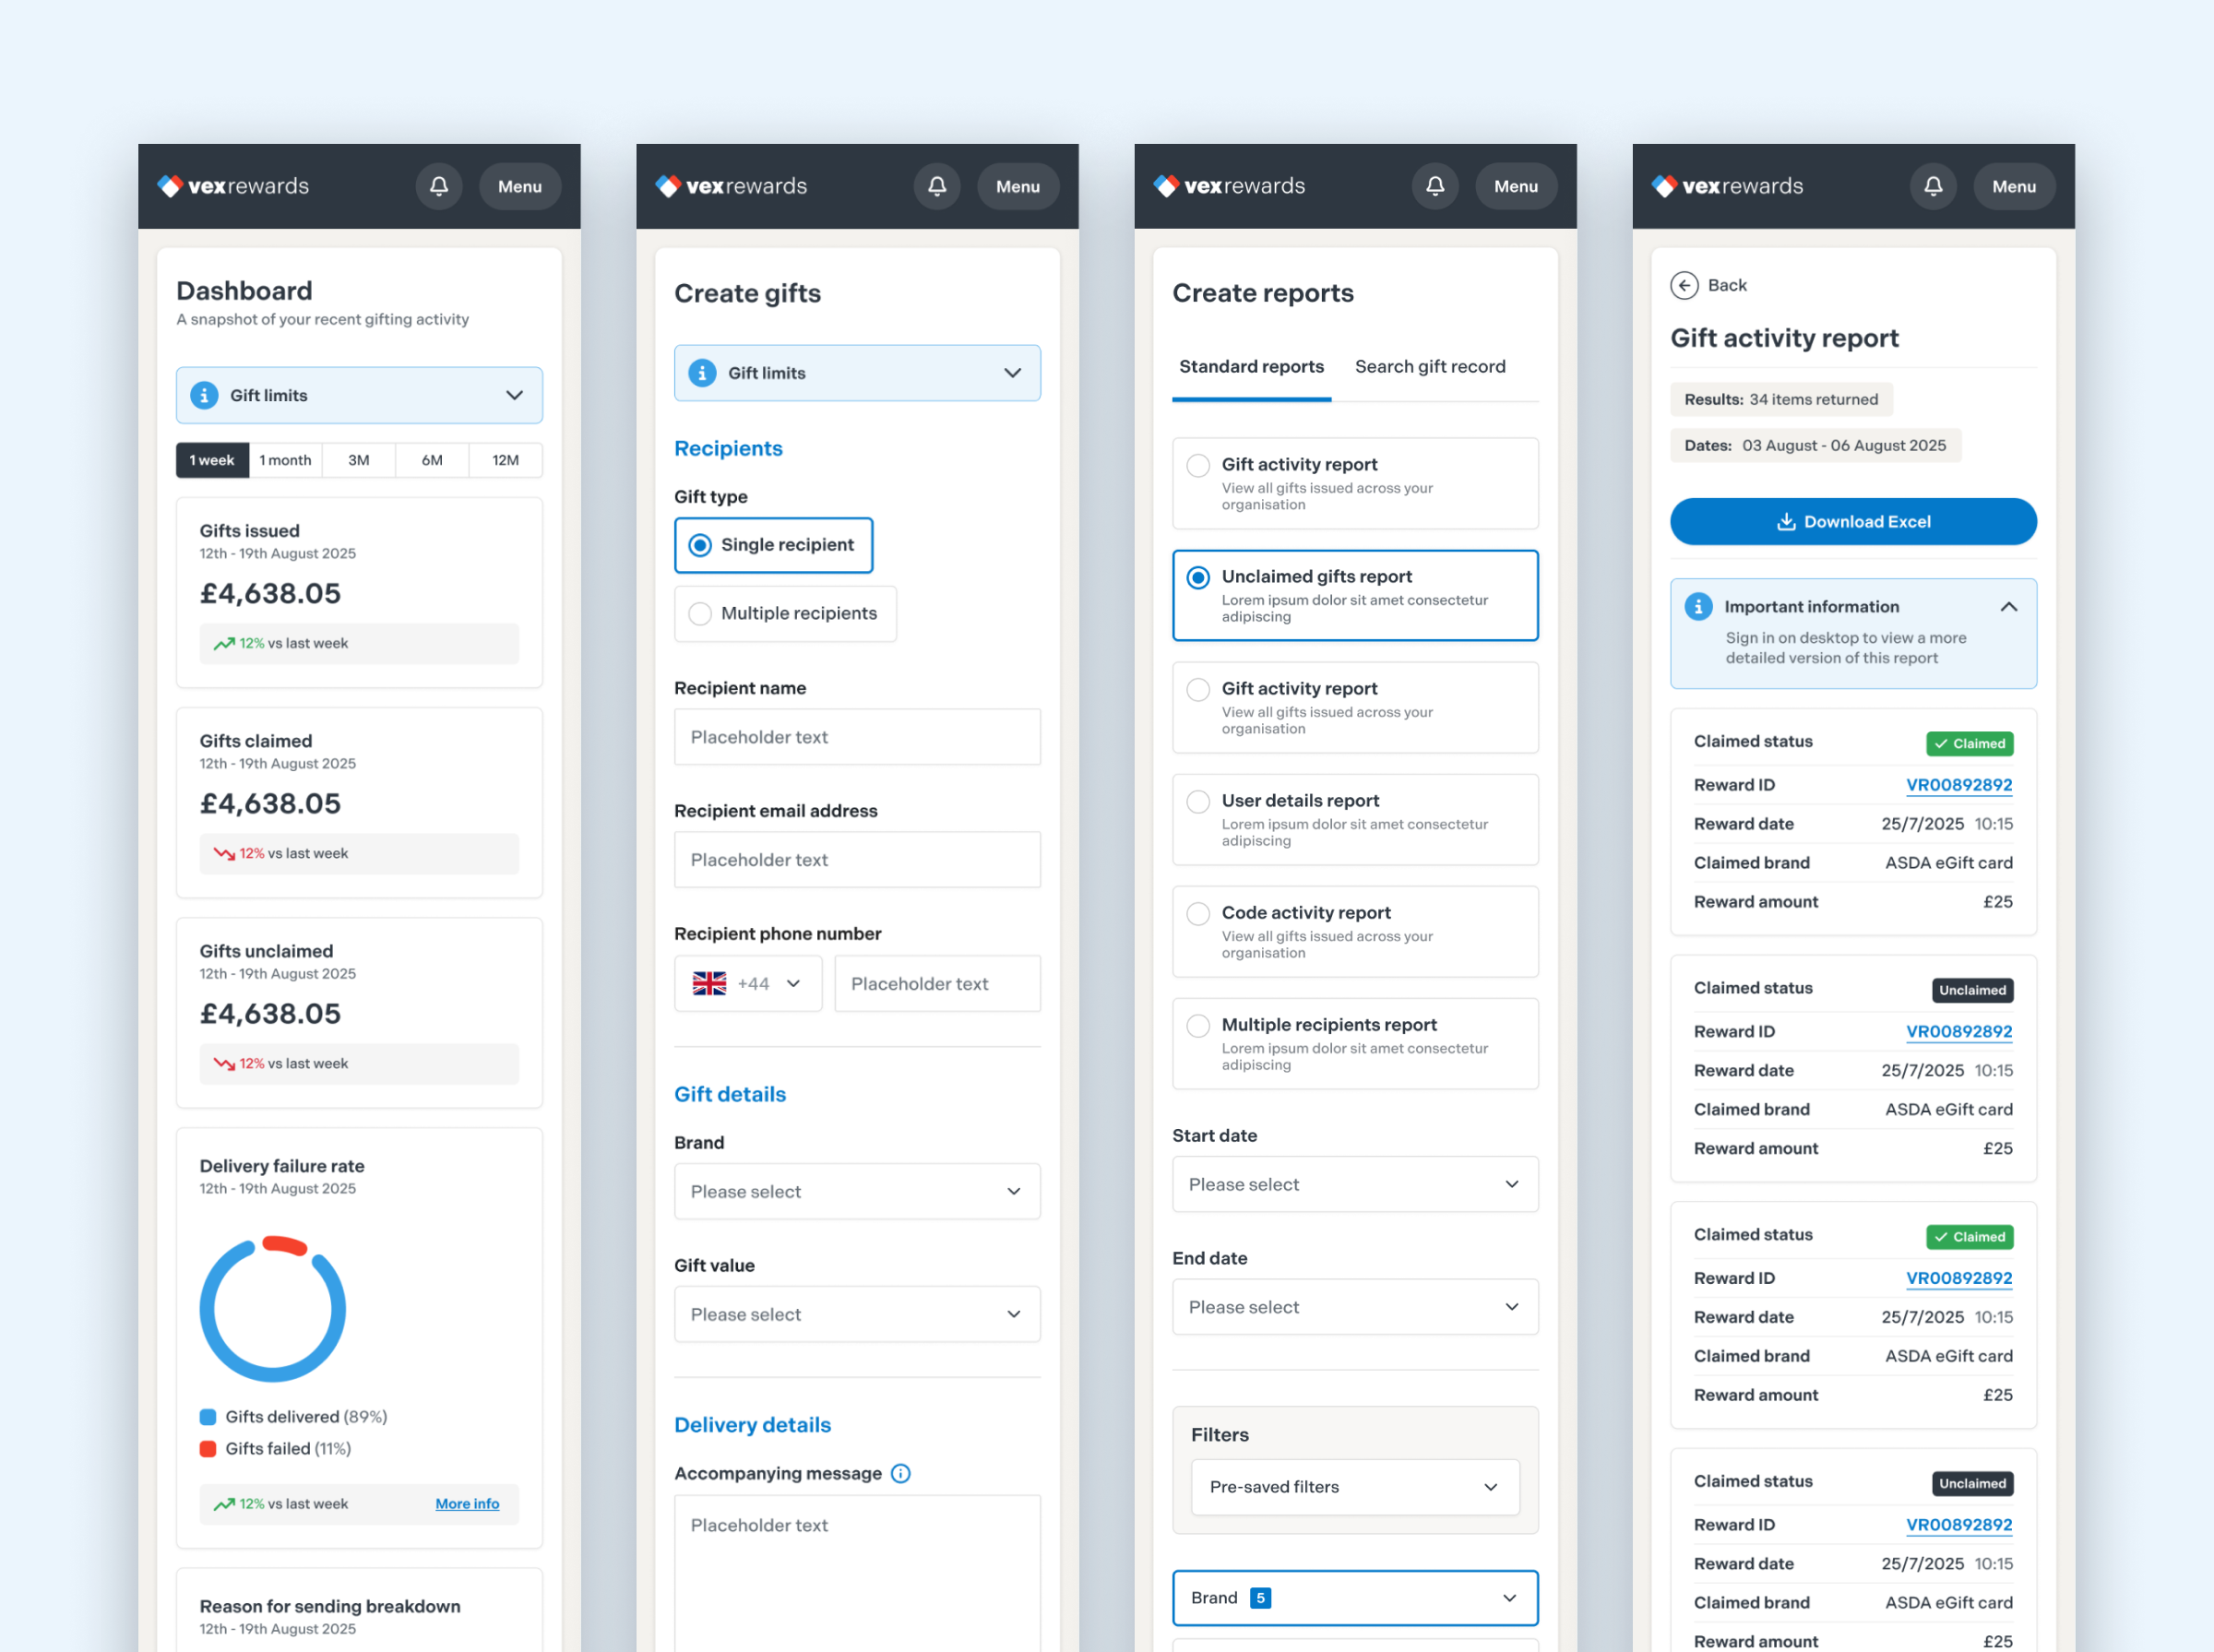
Task: Switch to the 1 week time range tab
Action: (212, 460)
